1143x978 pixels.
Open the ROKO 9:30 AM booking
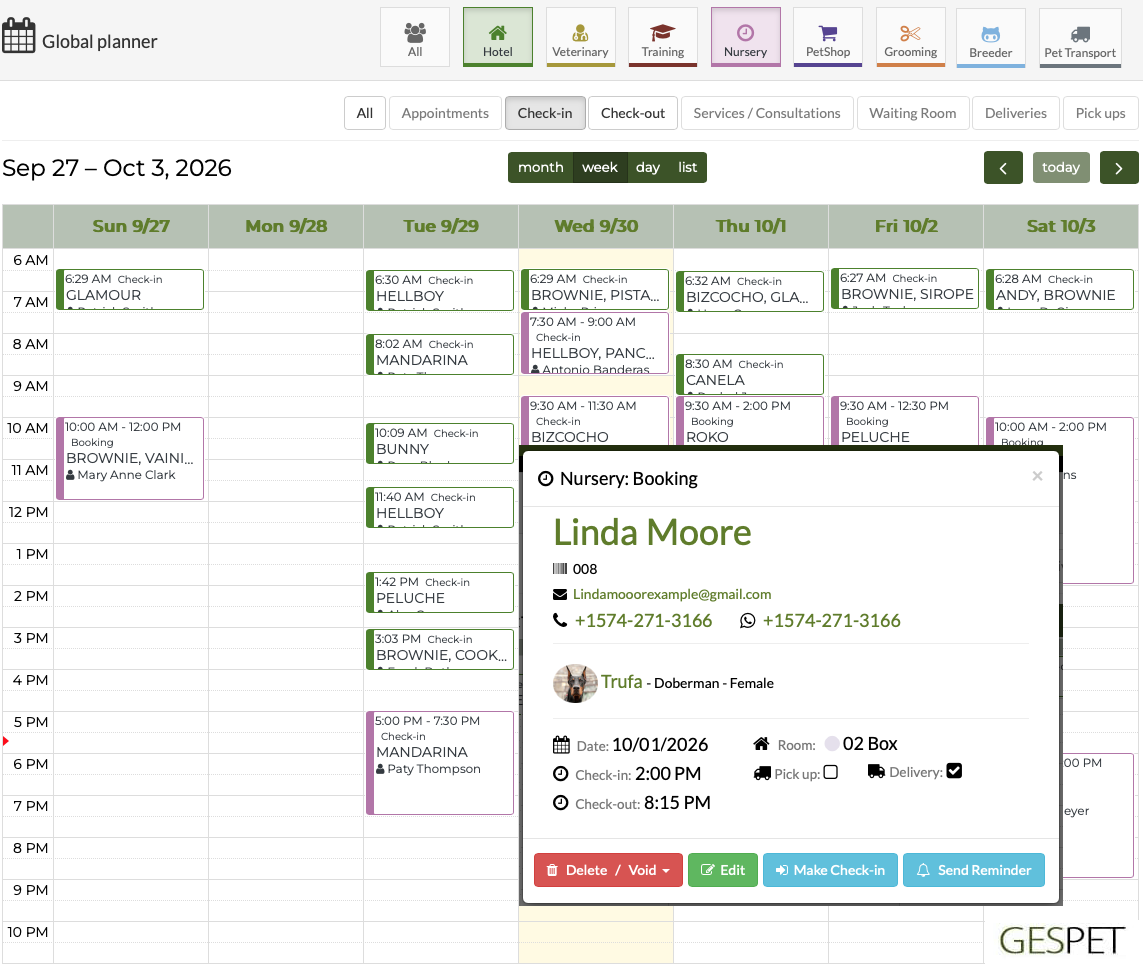click(x=750, y=421)
